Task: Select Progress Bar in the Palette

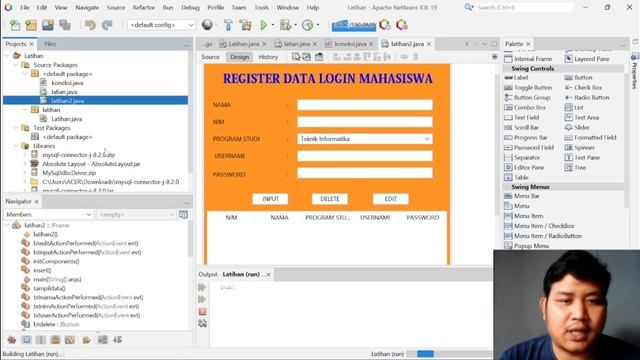Action: pos(526,138)
